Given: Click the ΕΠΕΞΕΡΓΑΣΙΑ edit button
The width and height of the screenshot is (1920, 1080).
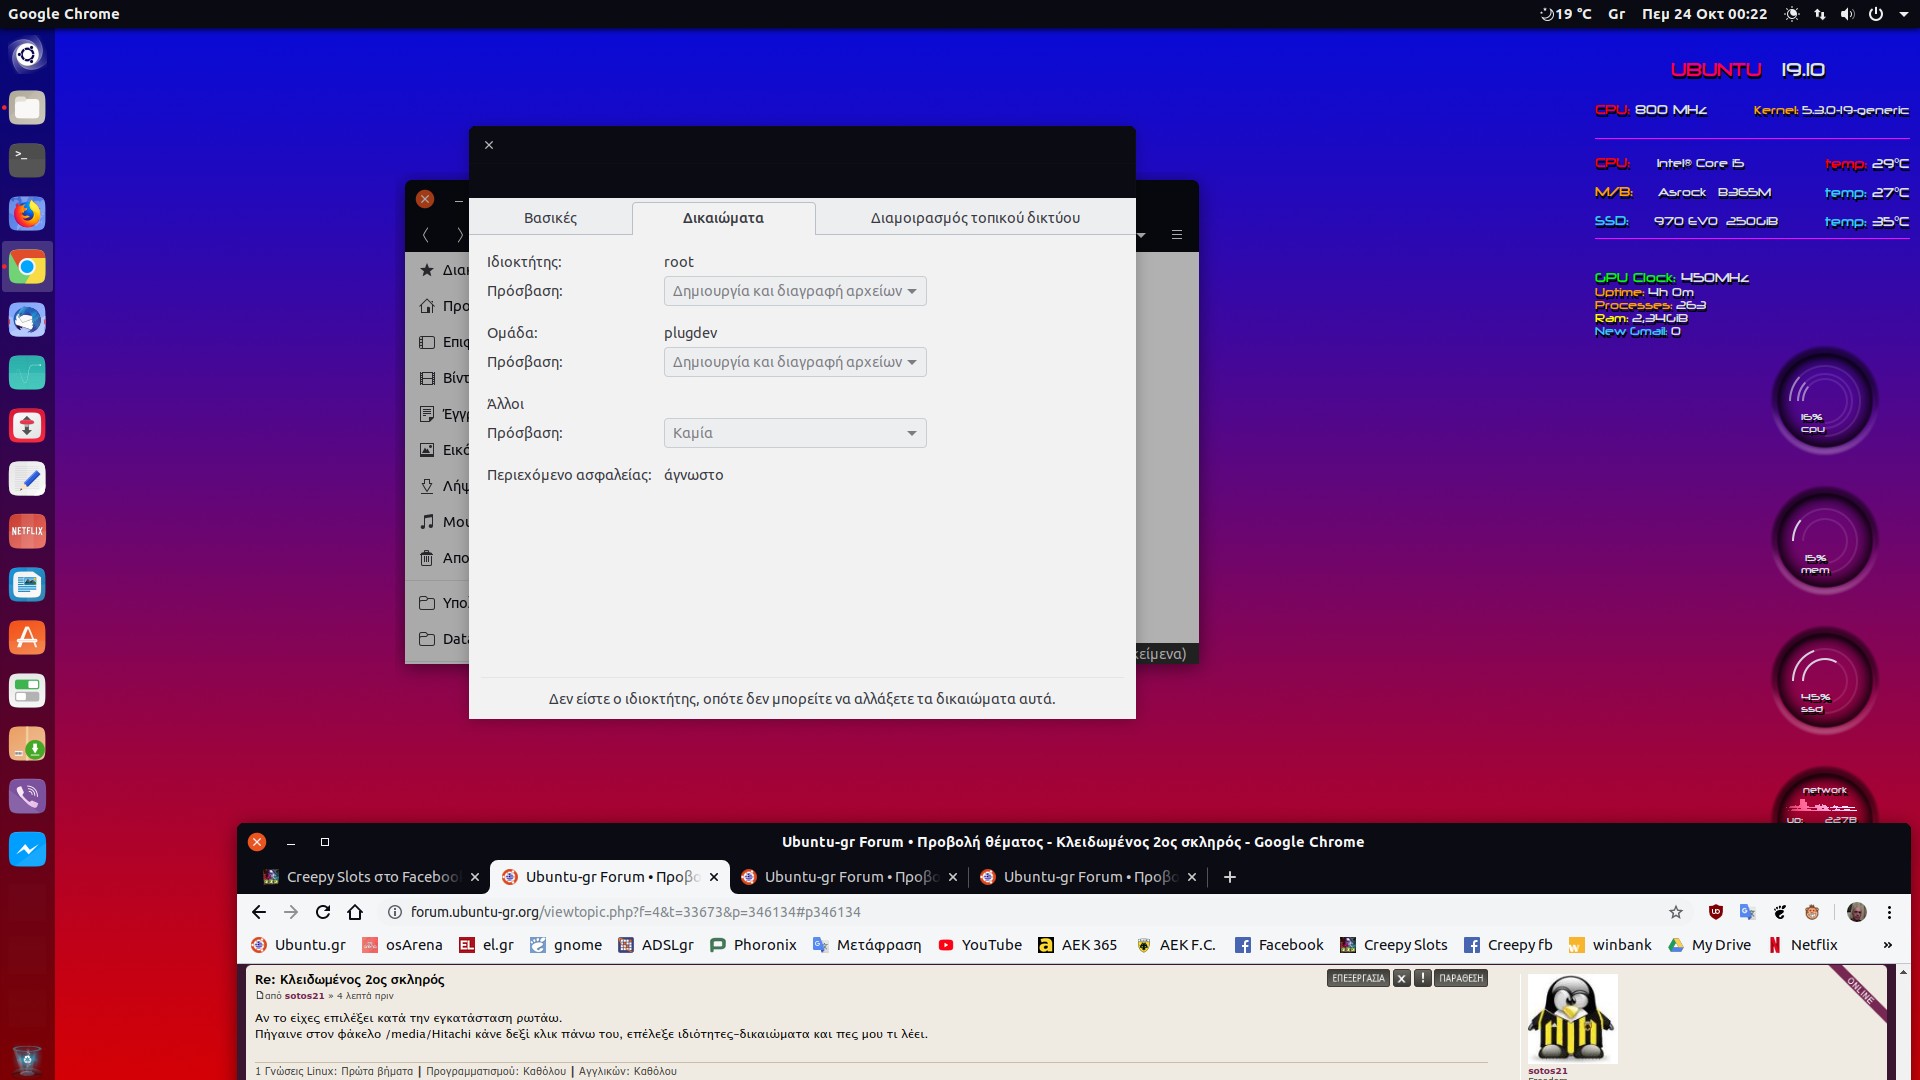Looking at the screenshot, I should click(x=1358, y=978).
